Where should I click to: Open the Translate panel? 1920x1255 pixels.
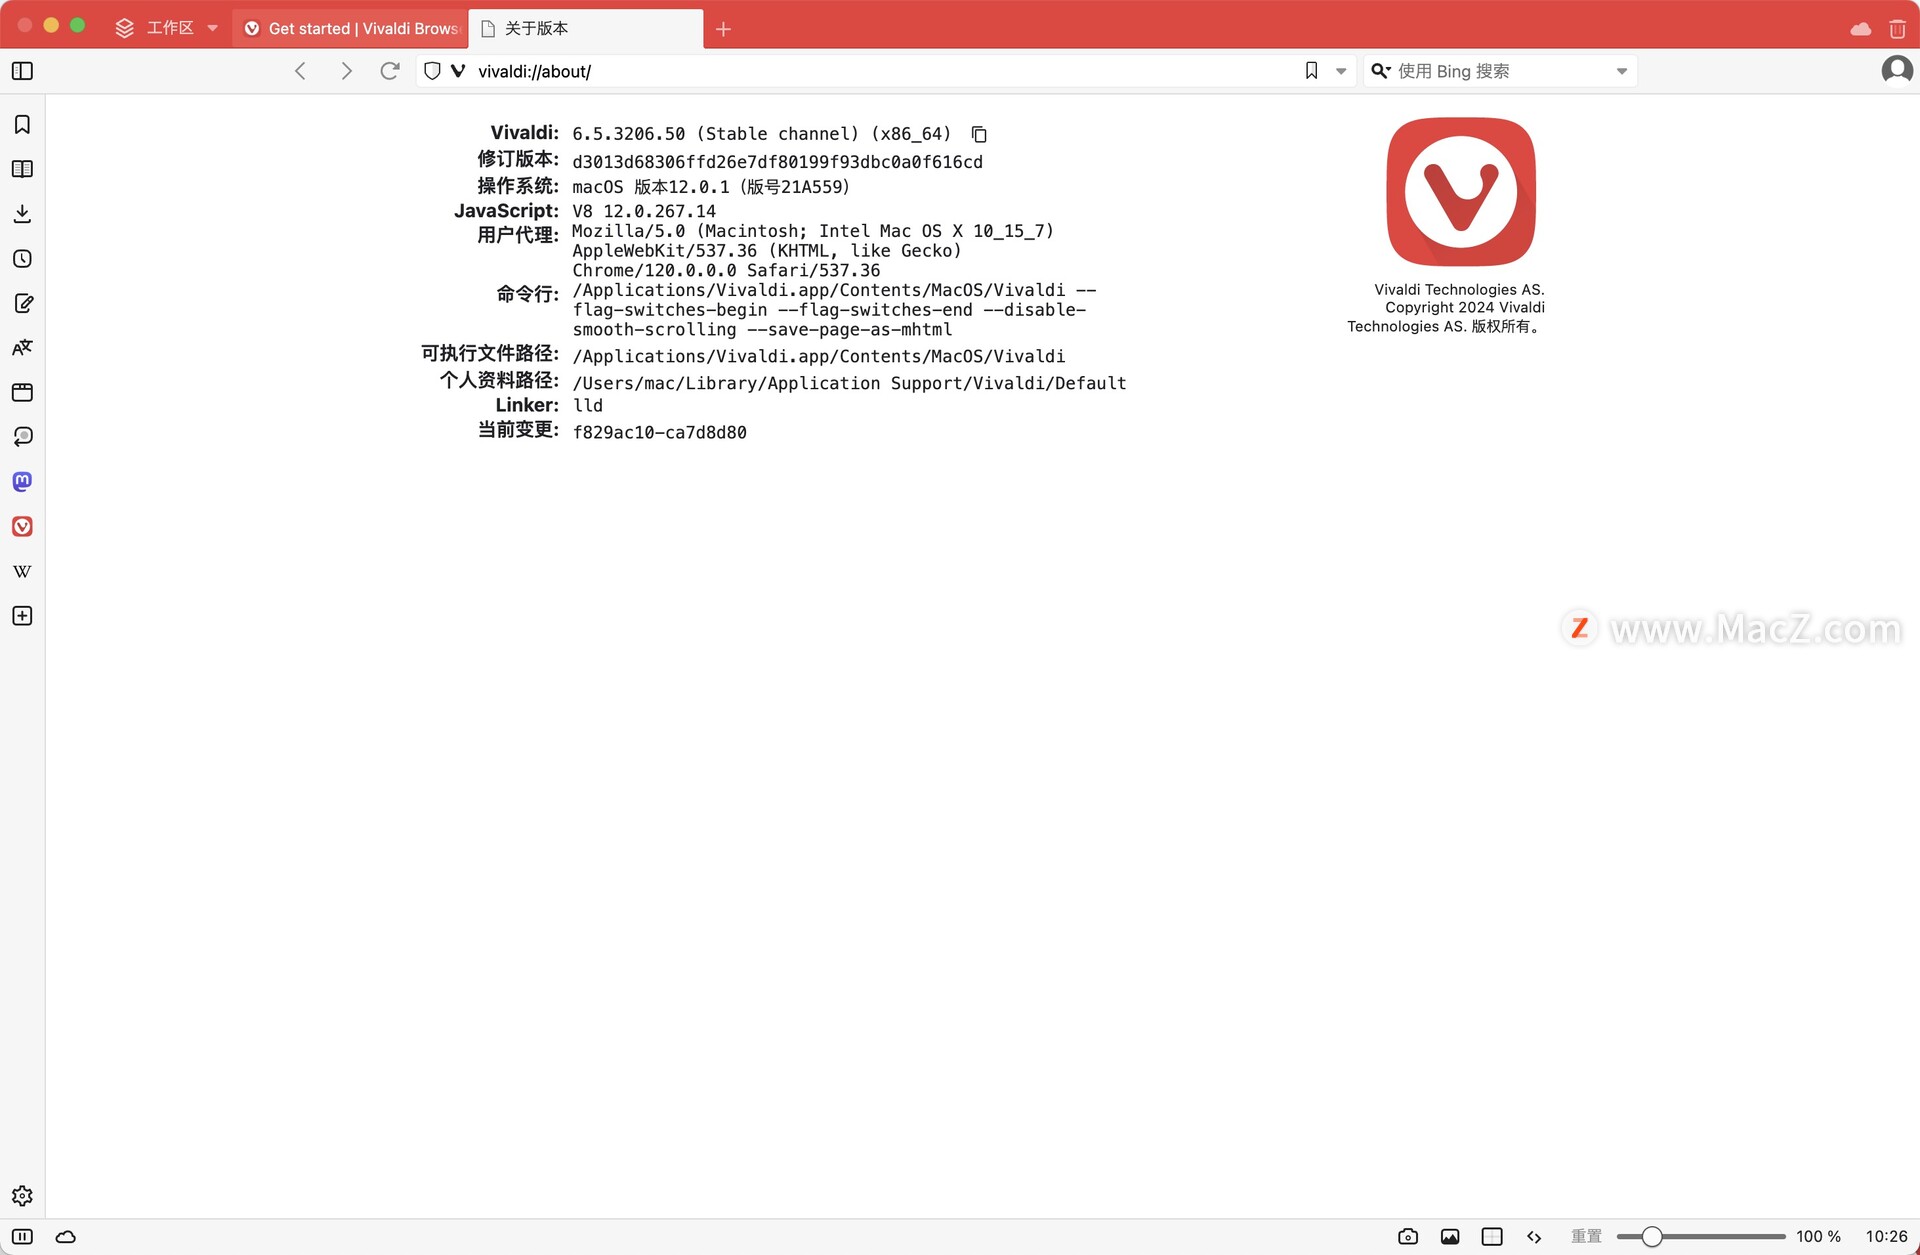pos(22,348)
